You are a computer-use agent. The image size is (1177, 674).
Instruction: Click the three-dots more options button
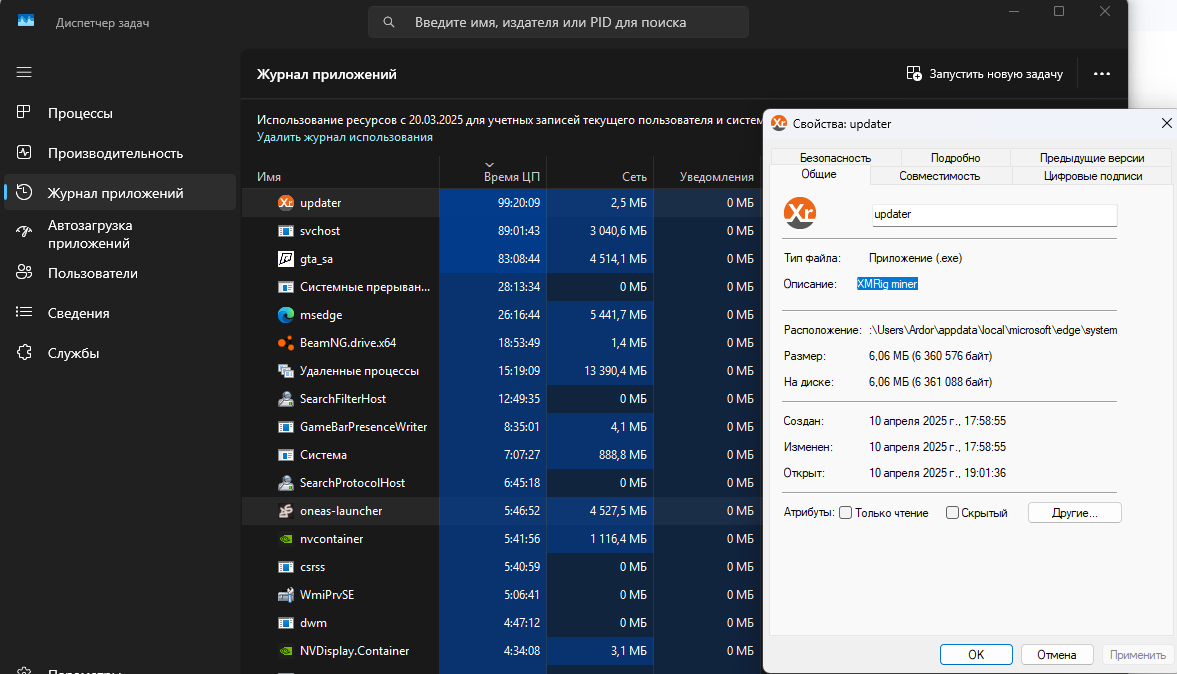click(x=1102, y=74)
